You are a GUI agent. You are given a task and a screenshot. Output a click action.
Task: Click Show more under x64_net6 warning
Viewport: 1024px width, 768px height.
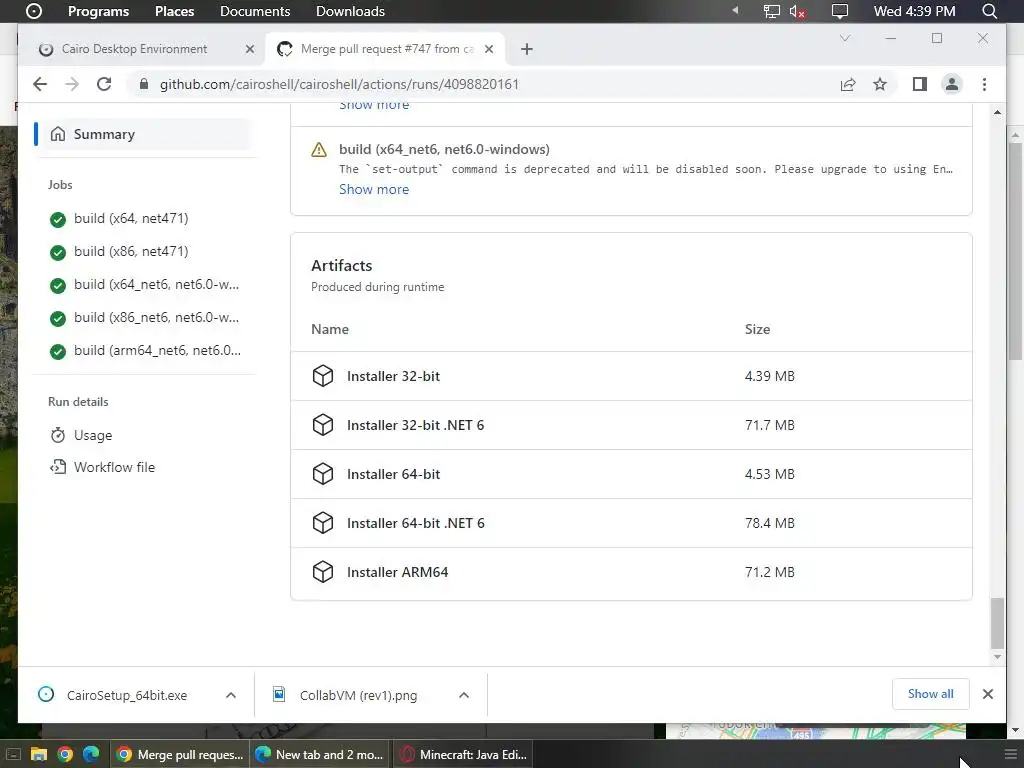(374, 189)
